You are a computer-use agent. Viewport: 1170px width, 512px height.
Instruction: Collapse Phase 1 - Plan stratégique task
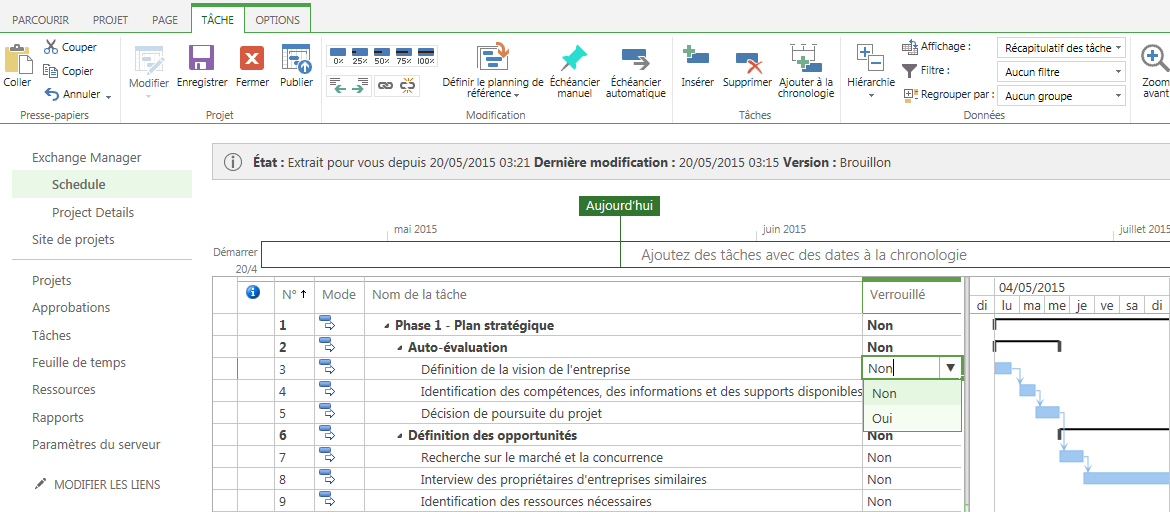pos(387,326)
